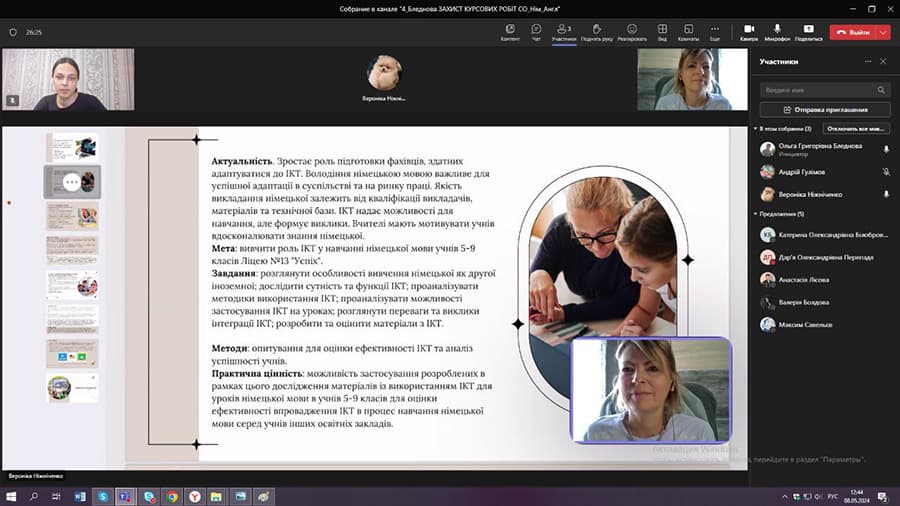
Task: Open the Комнаты breakout rooms
Action: [688, 31]
